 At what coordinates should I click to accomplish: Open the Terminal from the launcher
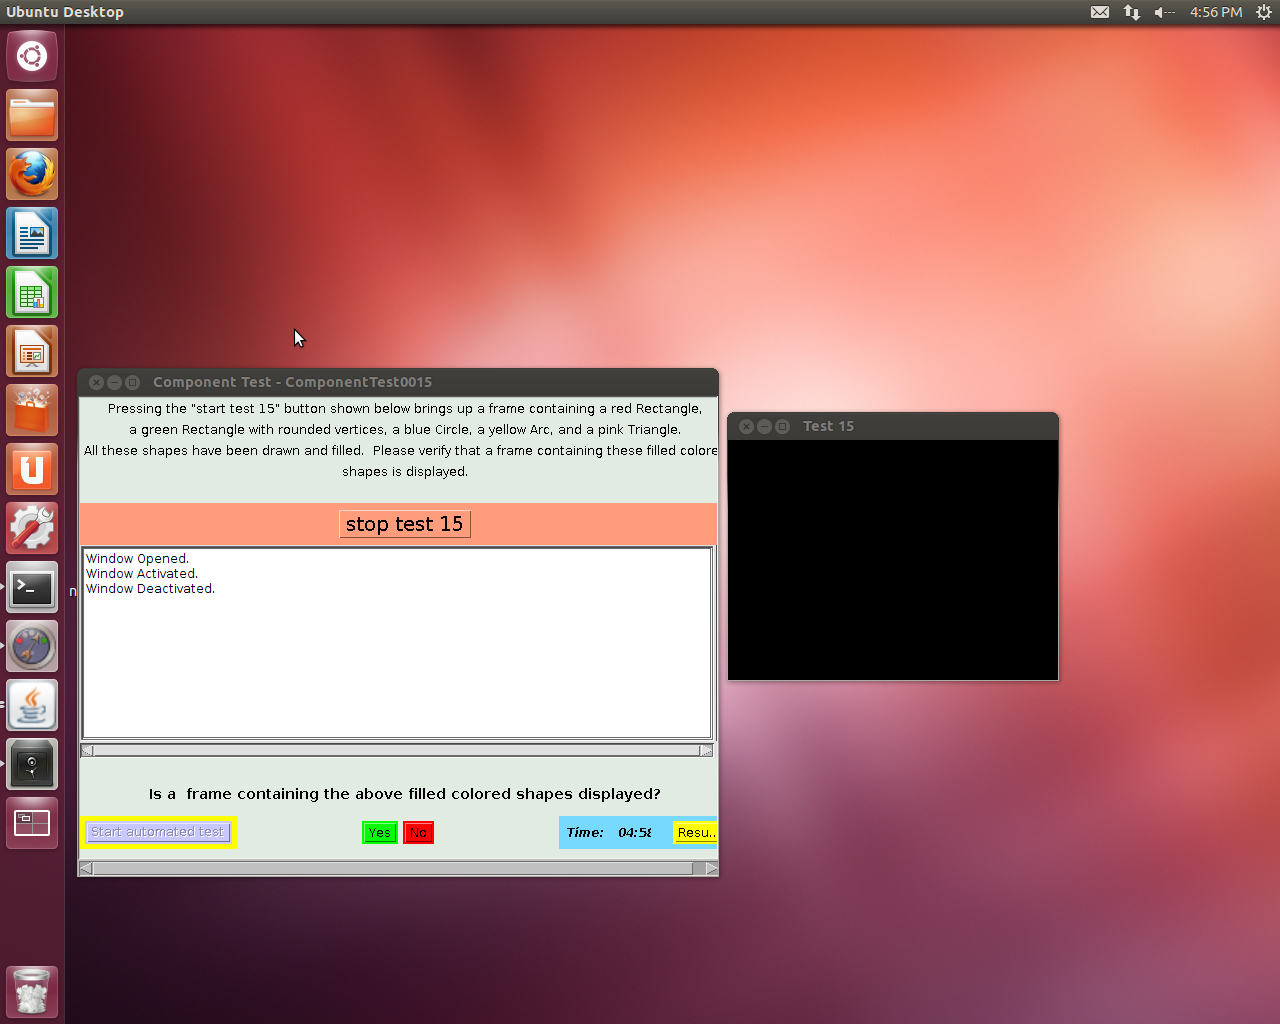pyautogui.click(x=32, y=588)
